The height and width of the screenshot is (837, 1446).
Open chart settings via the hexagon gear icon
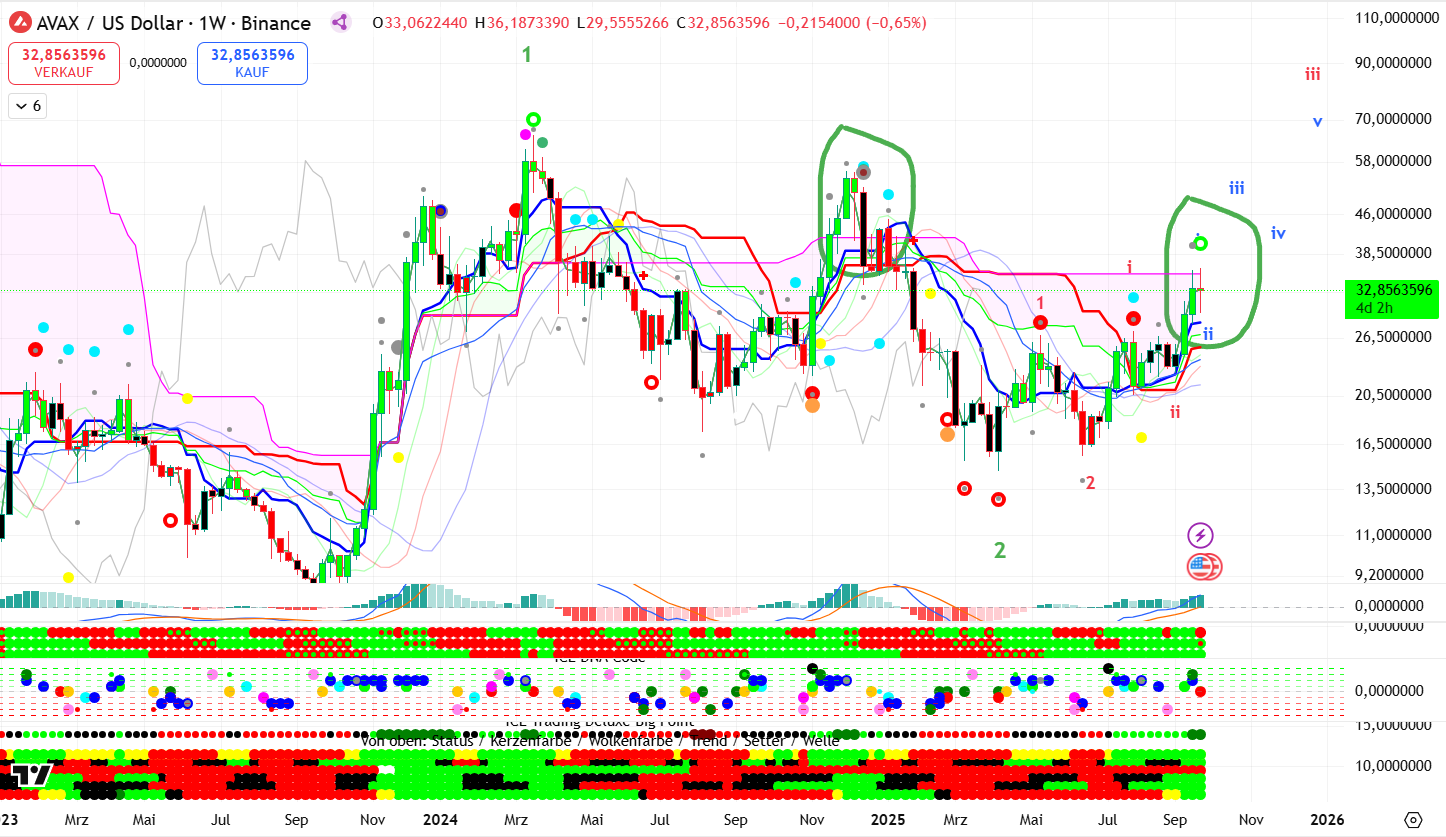(1412, 819)
